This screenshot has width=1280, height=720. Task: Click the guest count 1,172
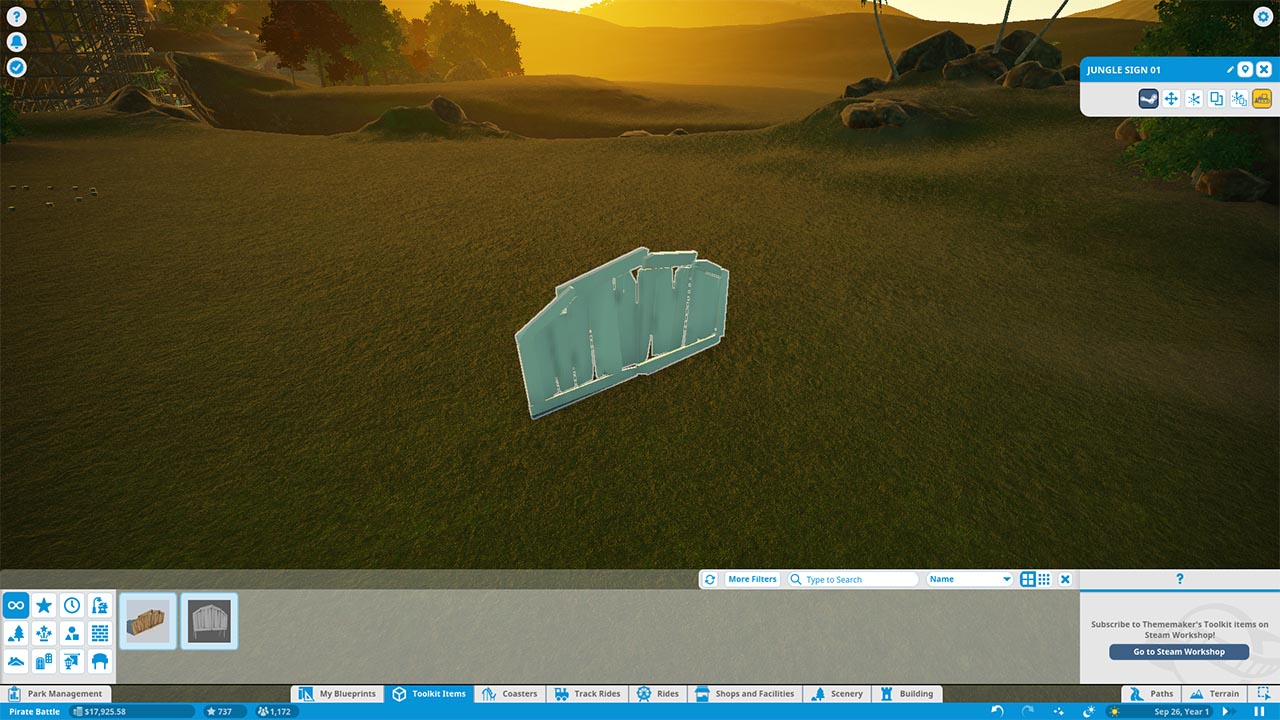pos(275,712)
